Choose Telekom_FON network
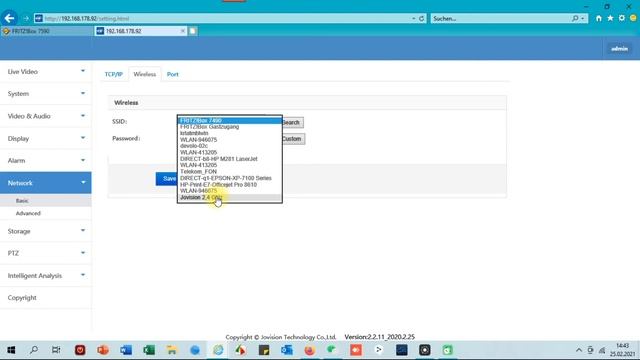This screenshot has height=360, width=640. (x=230, y=171)
